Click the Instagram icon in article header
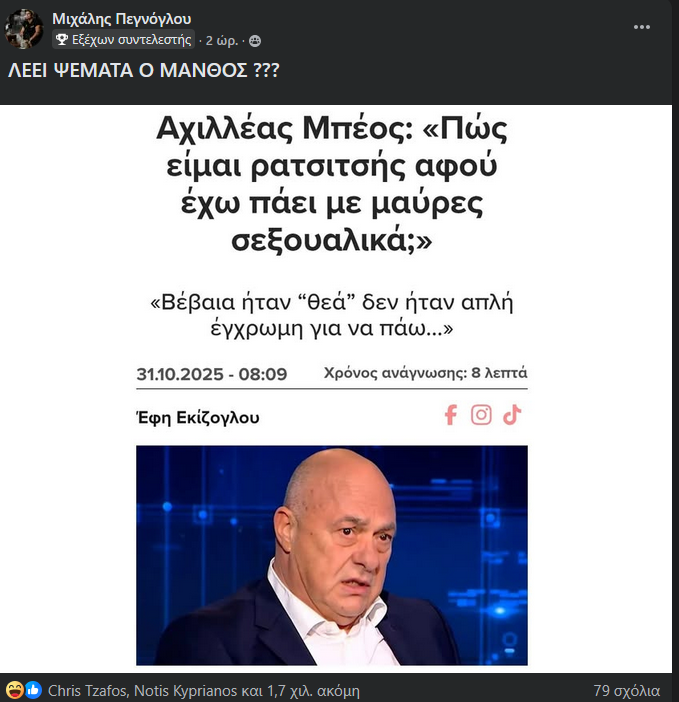The height and width of the screenshot is (702, 679). click(481, 415)
